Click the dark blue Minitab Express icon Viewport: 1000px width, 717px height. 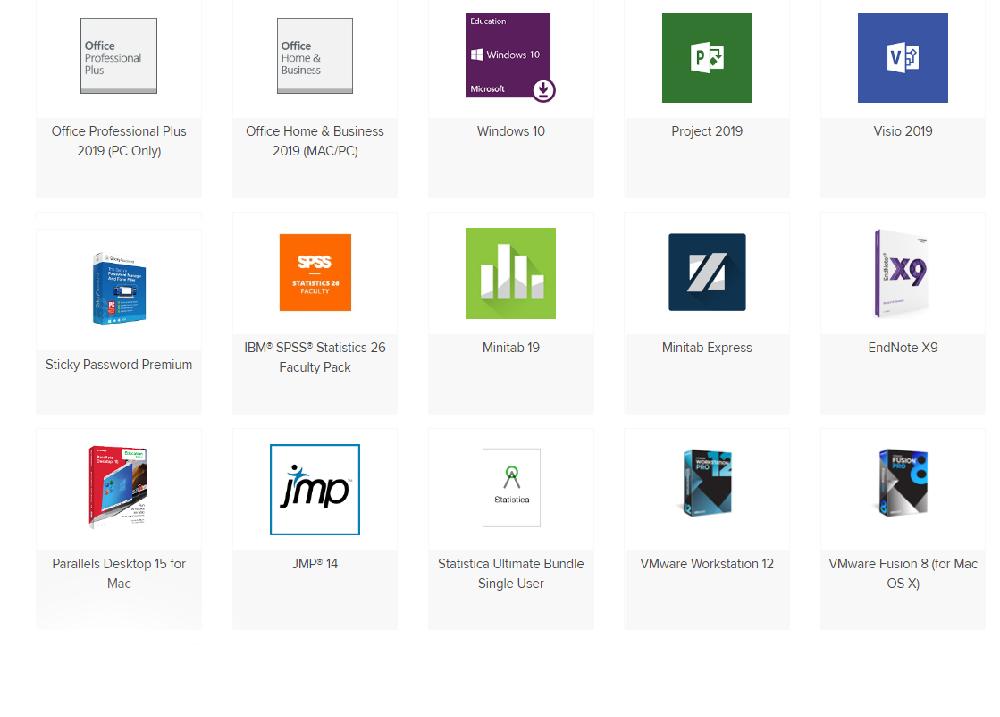pos(706,272)
